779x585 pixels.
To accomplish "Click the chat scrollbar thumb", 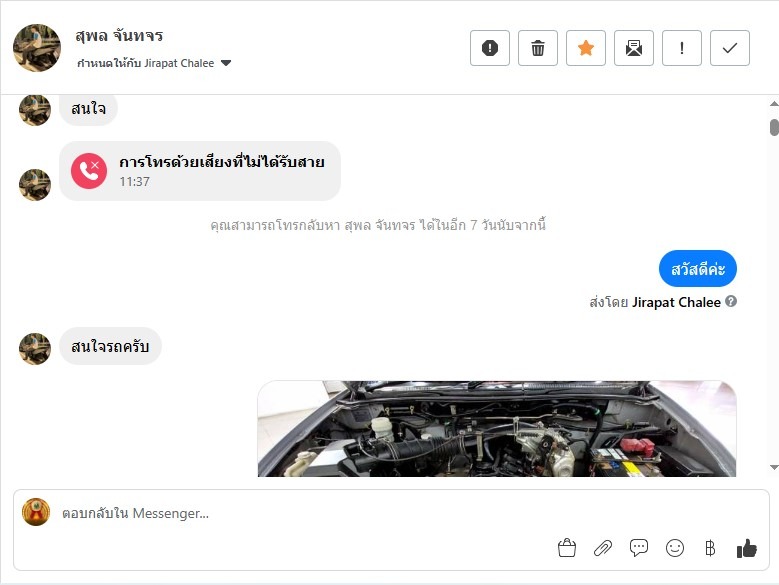I will tap(774, 127).
